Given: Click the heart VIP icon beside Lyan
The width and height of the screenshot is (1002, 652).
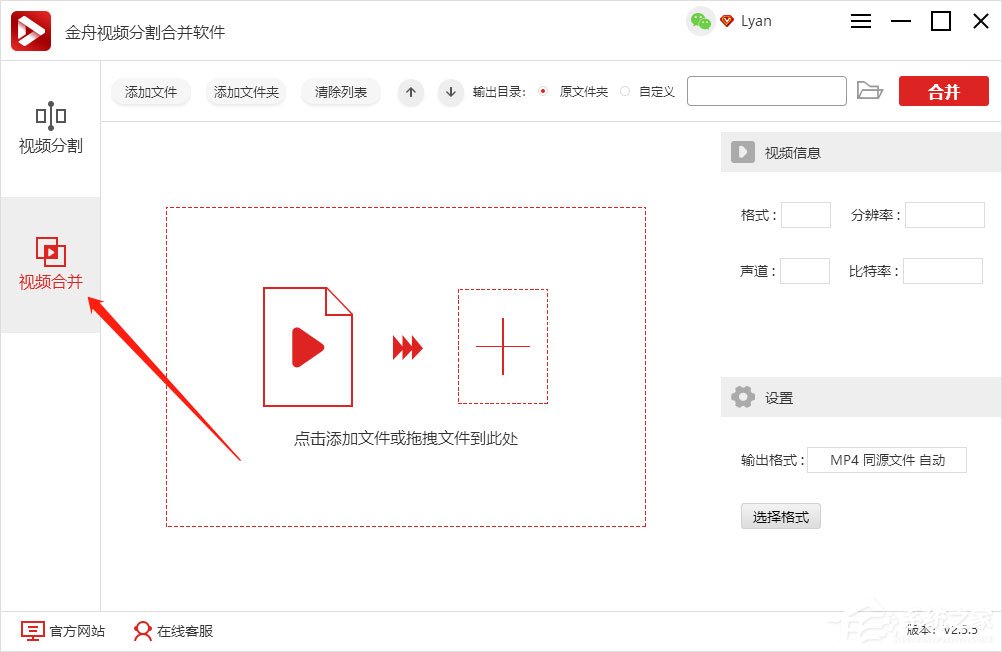Looking at the screenshot, I should [725, 20].
